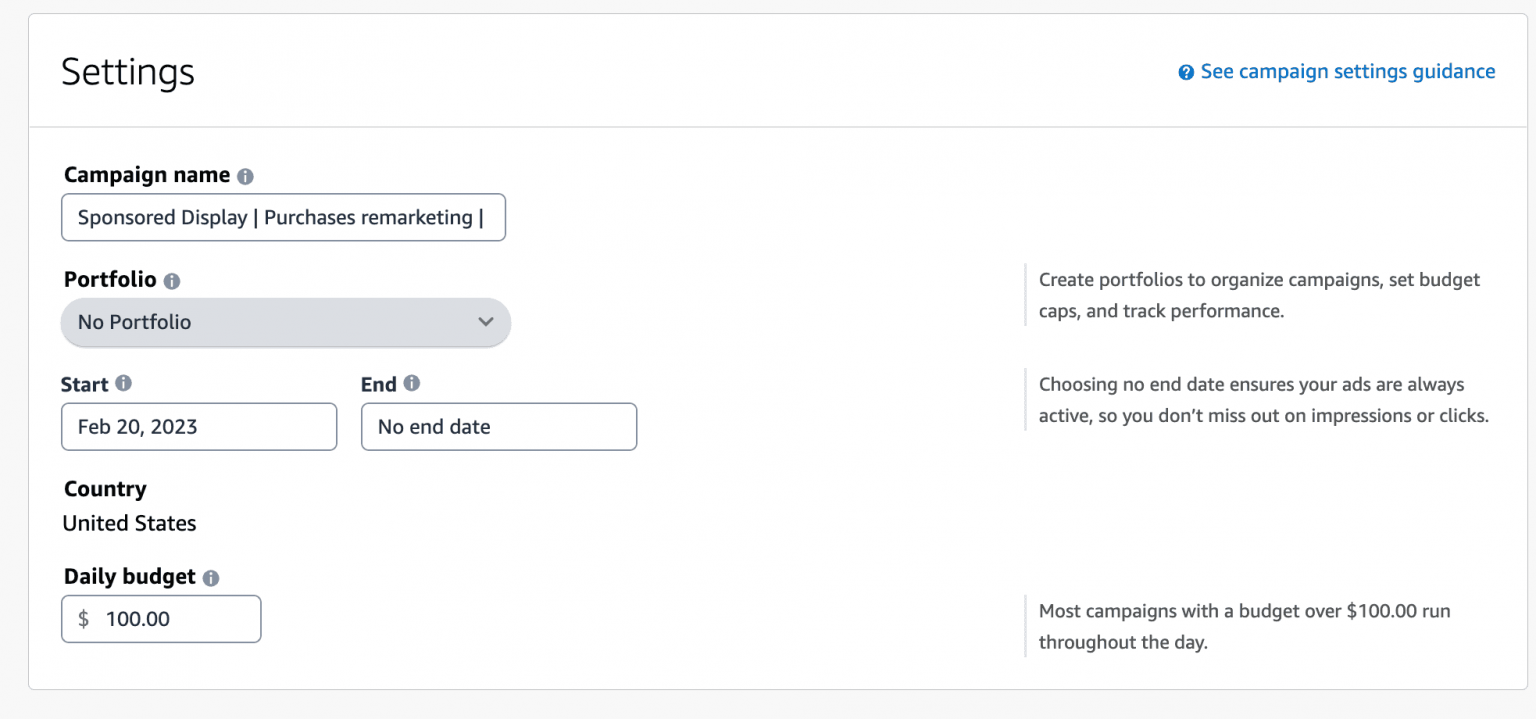Viewport: 1536px width, 719px height.
Task: Click the Feb 20, 2023 start date field
Action: coord(199,427)
